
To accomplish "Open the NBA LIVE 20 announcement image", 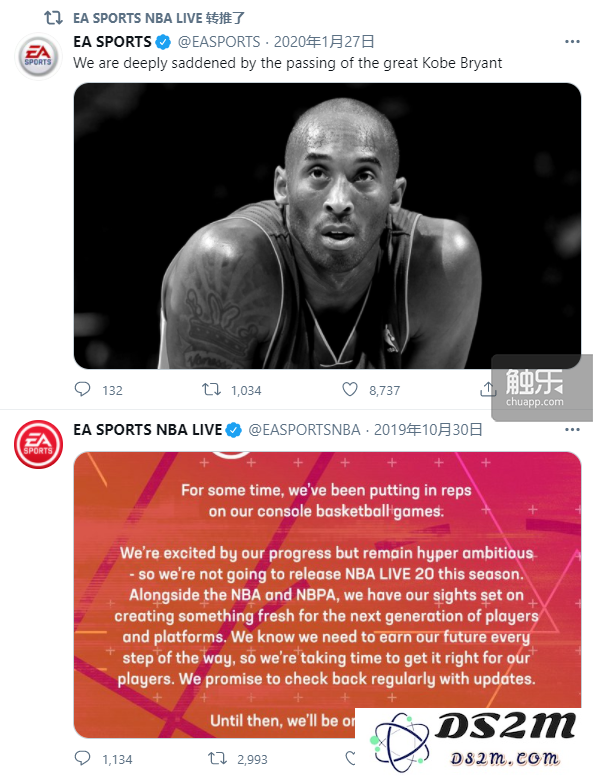I will [327, 594].
